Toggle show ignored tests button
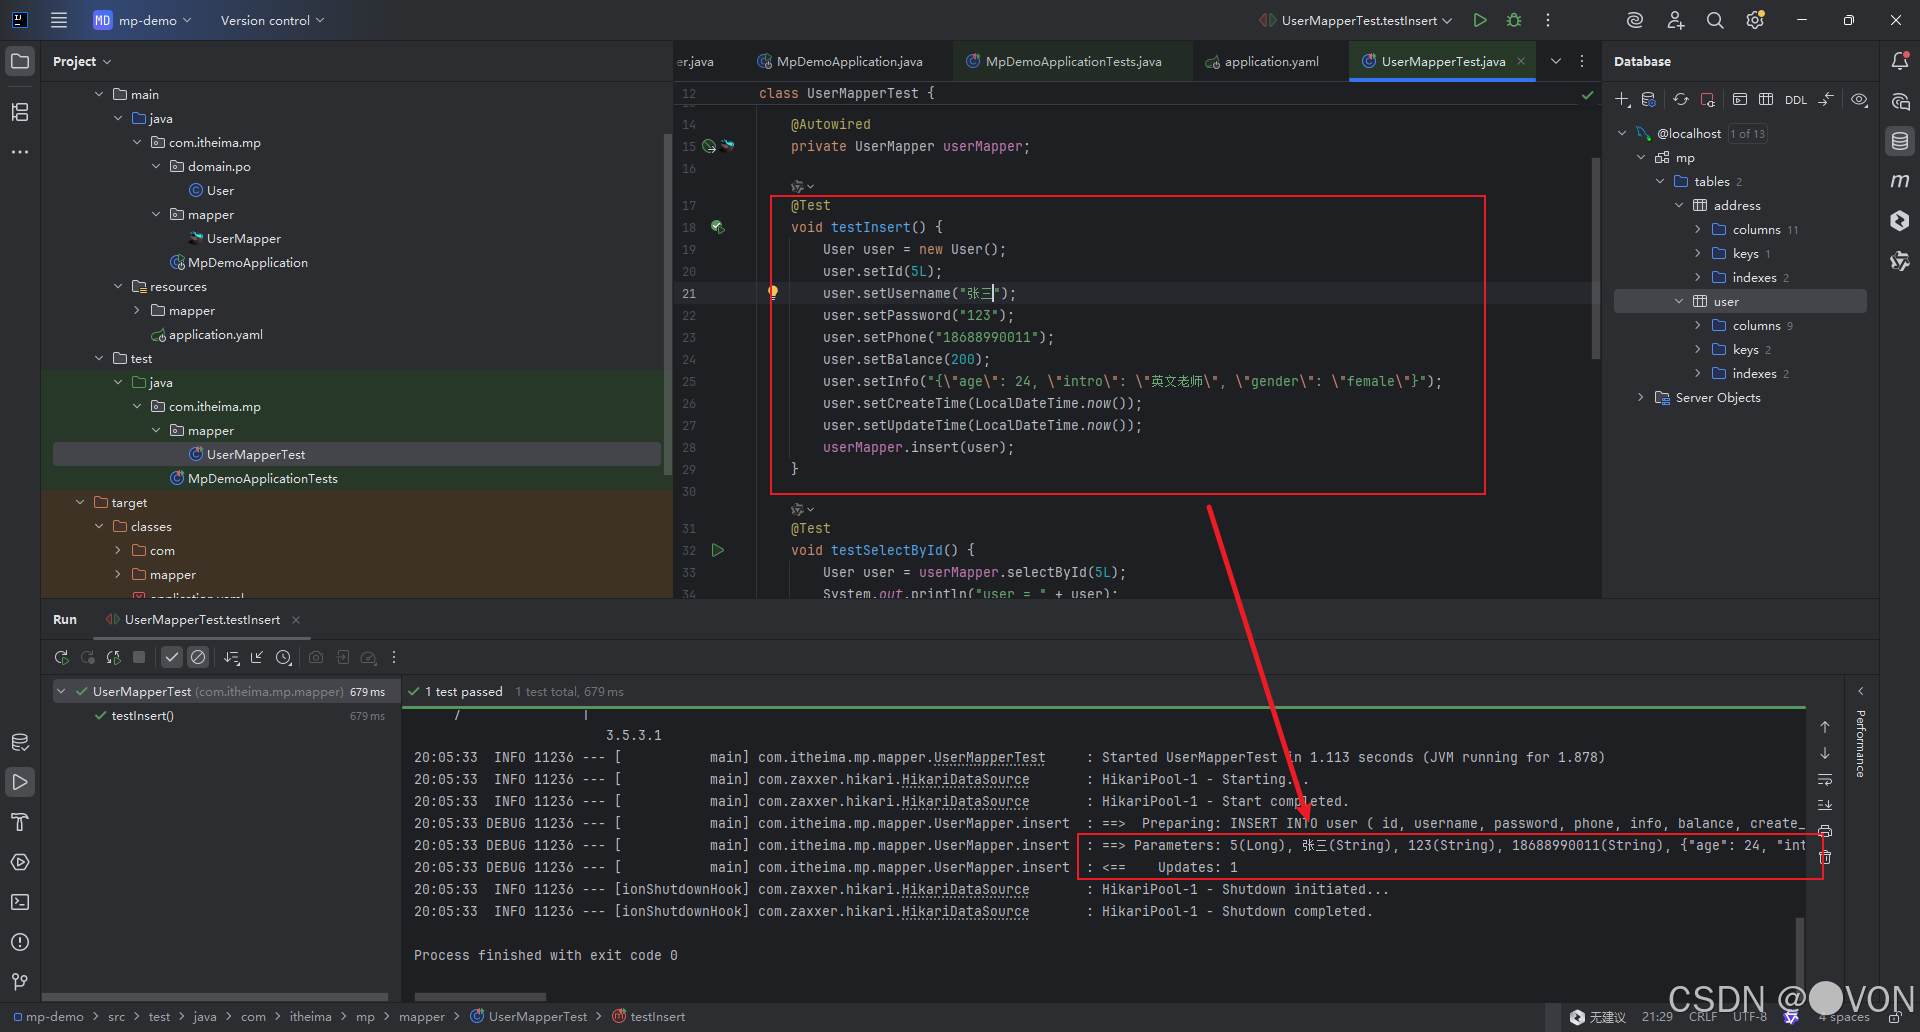Viewport: 1920px width, 1032px height. pos(198,657)
